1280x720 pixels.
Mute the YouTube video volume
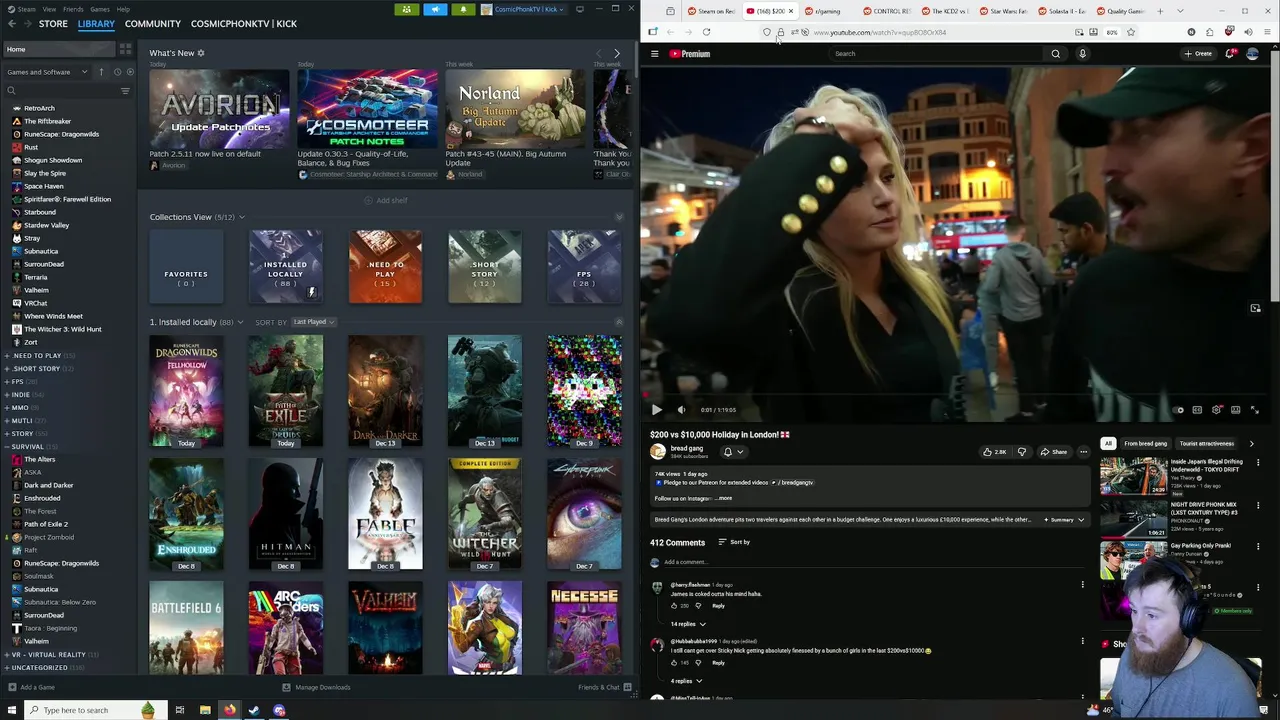coord(681,410)
